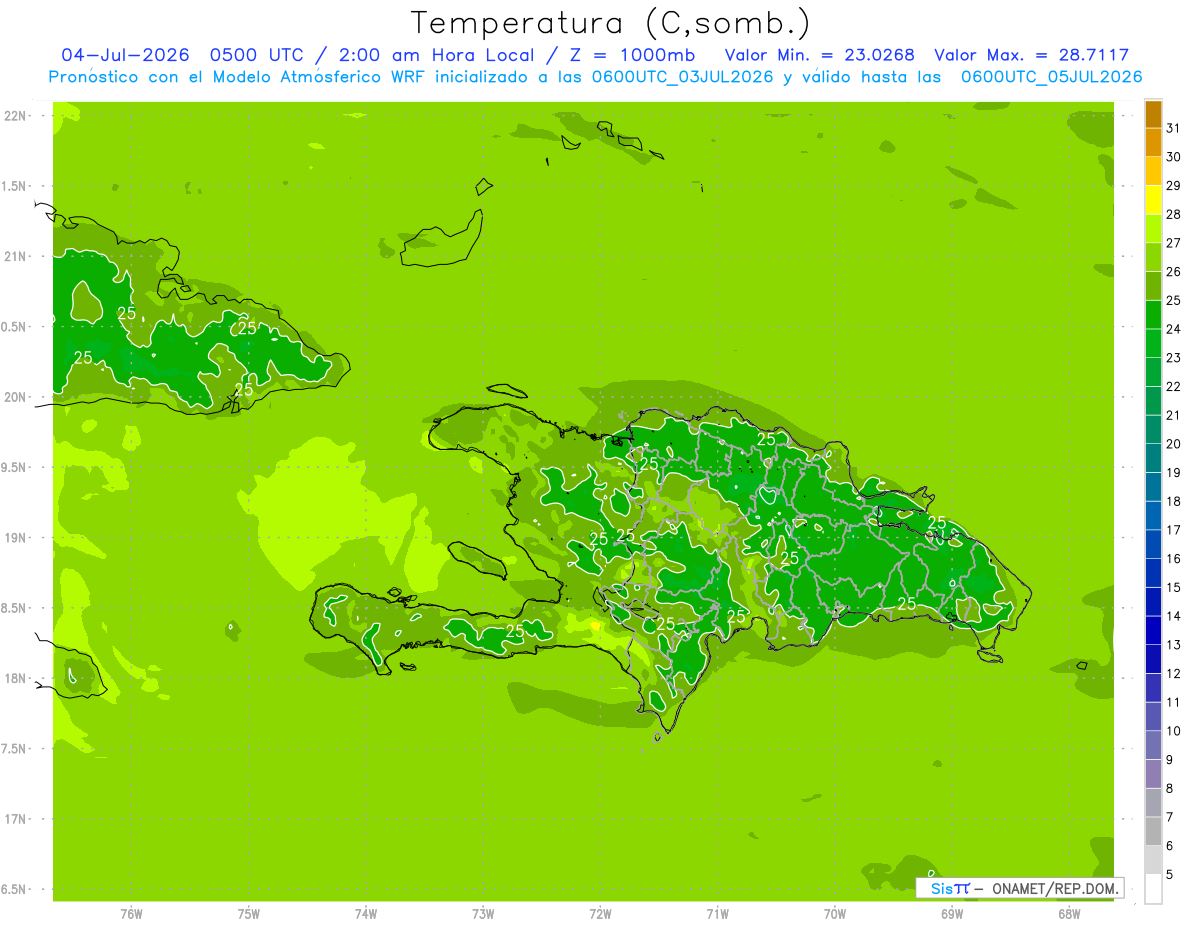This screenshot has width=1200, height=927.
Task: Click the valid-until time "0600UTC_05JUL2026"
Action: pyautogui.click(x=1051, y=77)
